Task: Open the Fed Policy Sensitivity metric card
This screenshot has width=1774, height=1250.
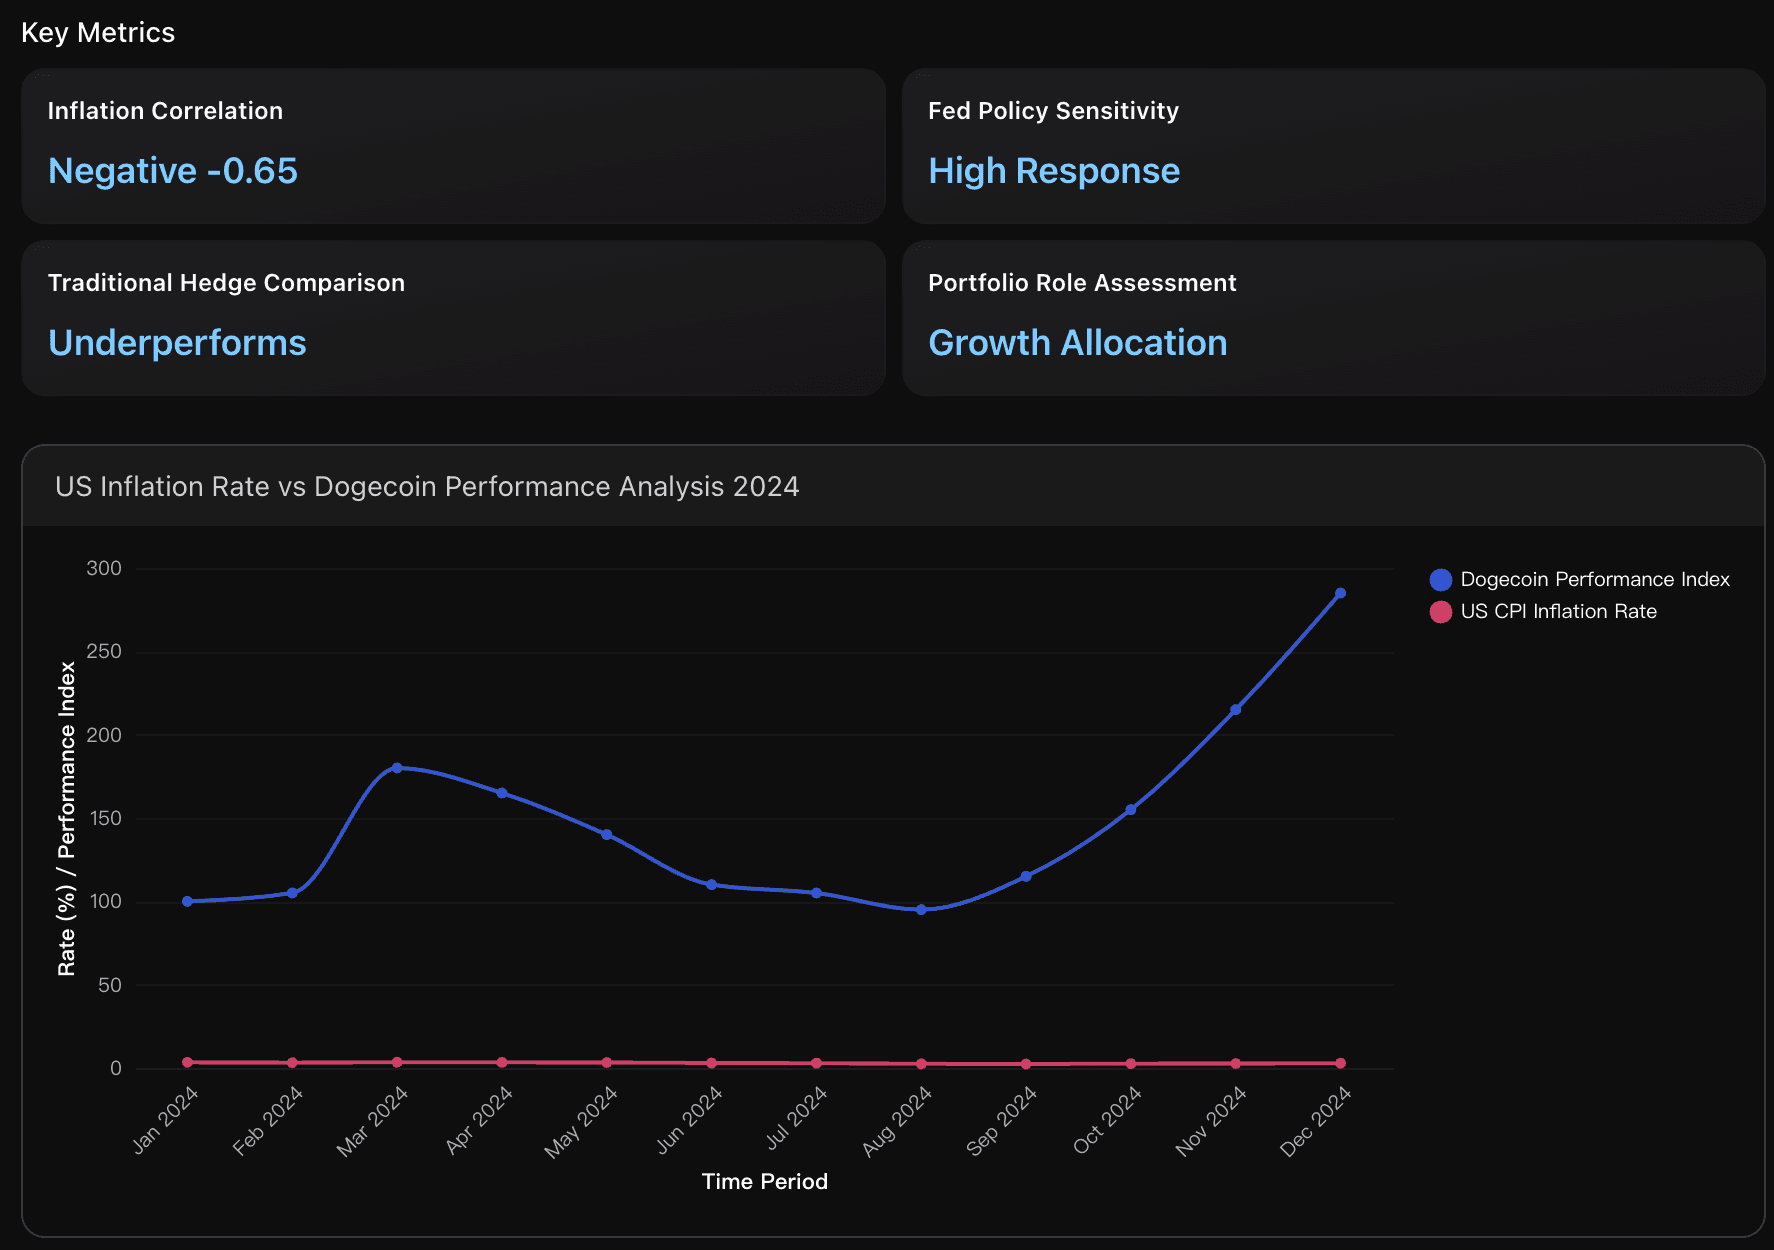Action: pyautogui.click(x=1333, y=146)
